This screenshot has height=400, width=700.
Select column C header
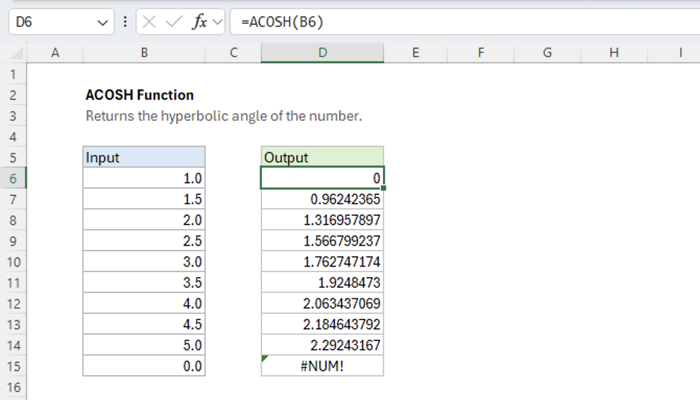(x=233, y=53)
